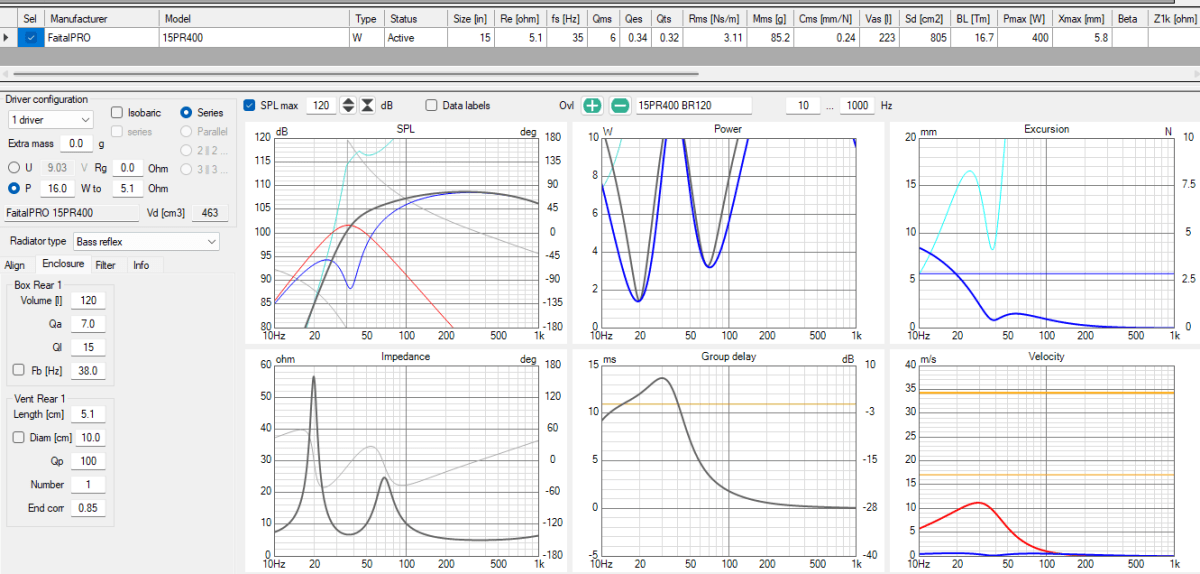This screenshot has height=574, width=1200.
Task: Click the Model column header
Action: click(x=254, y=19)
